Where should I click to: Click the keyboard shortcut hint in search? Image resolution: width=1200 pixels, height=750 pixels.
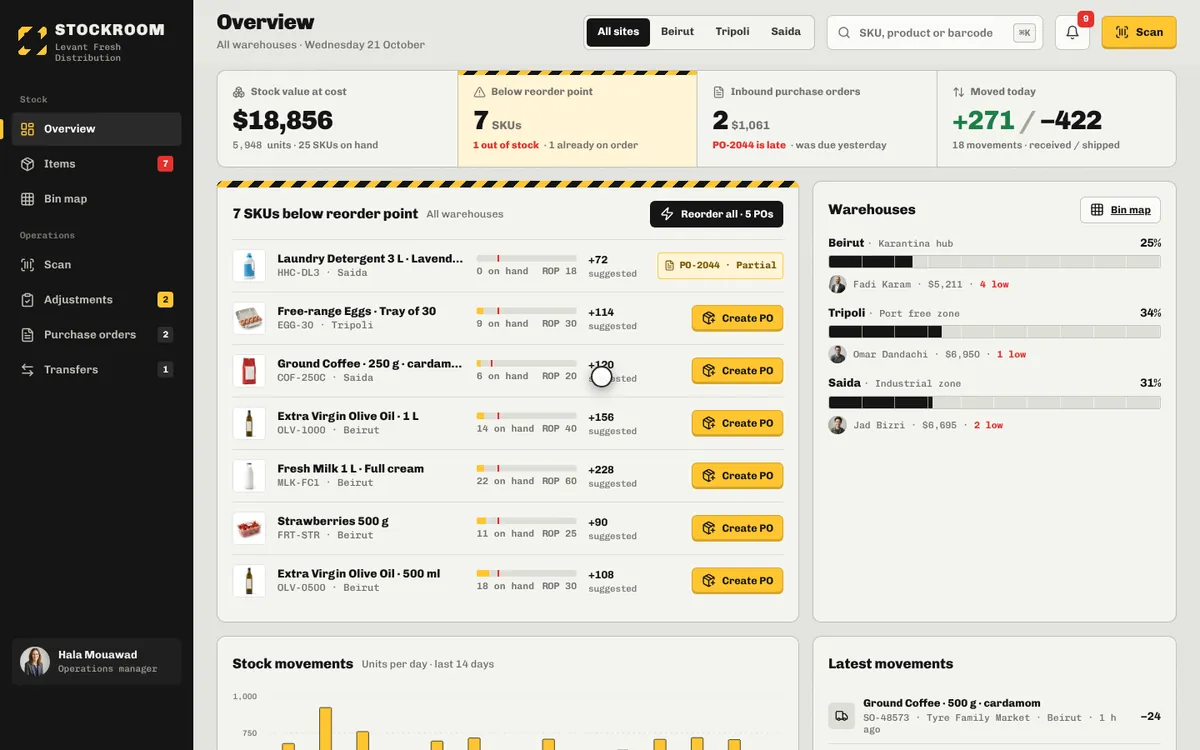1024,33
